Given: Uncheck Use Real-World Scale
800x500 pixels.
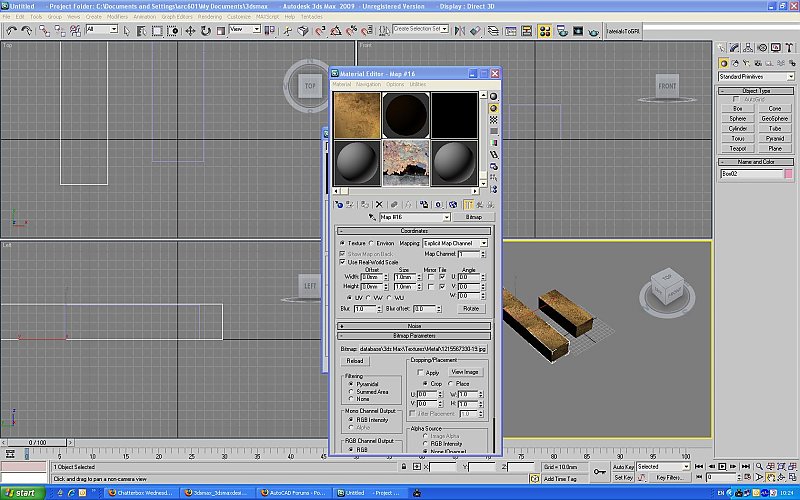Looking at the screenshot, I should click(342, 262).
